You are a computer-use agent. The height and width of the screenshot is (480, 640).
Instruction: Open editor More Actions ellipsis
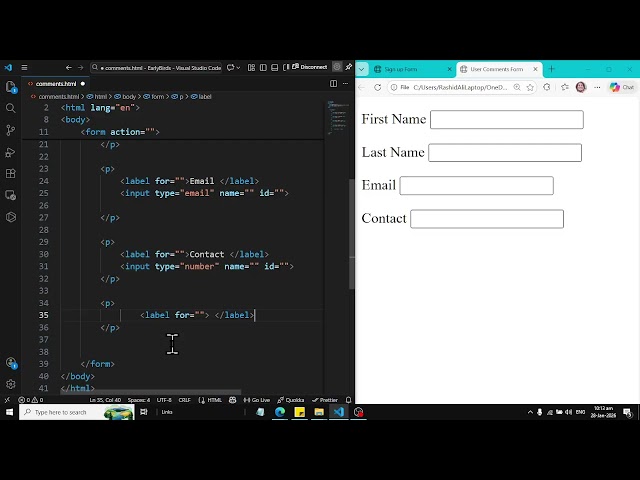[x=345, y=84]
